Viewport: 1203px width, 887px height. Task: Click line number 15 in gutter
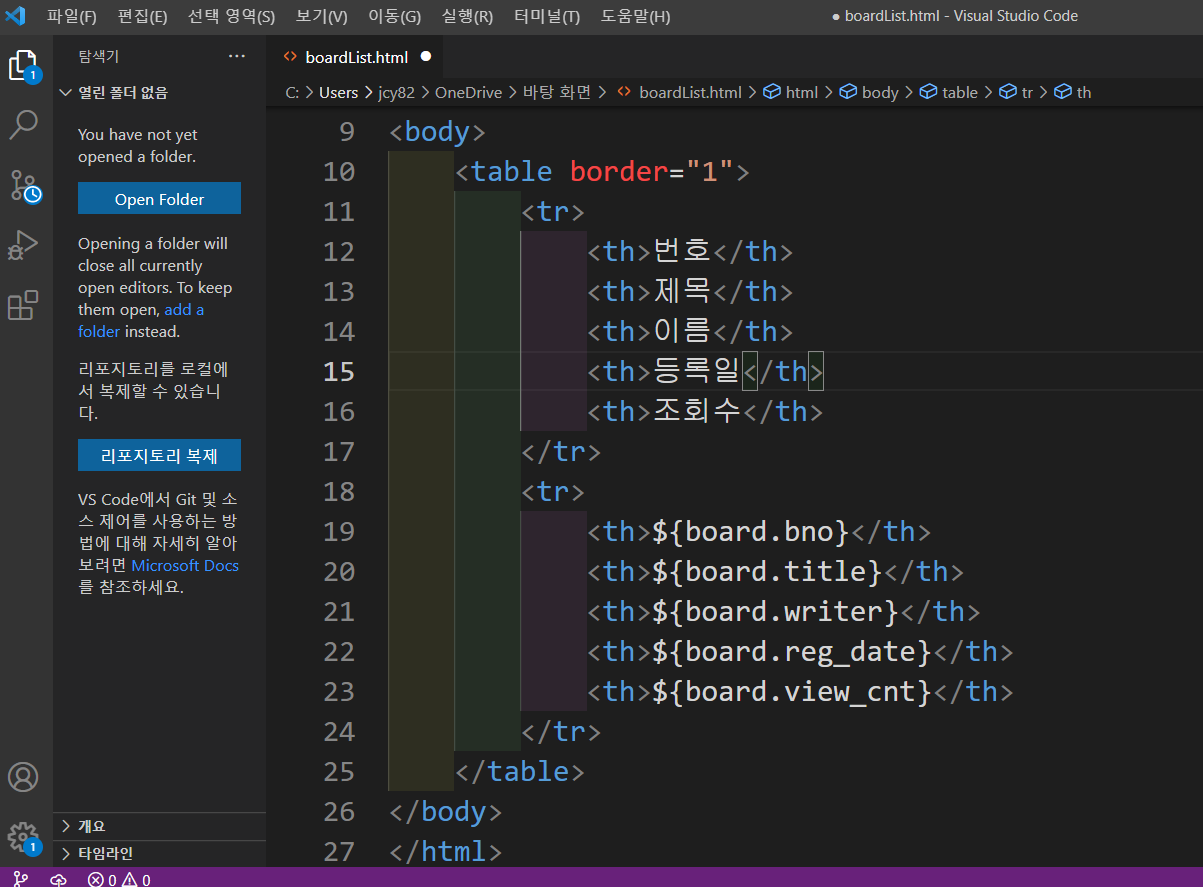(x=339, y=371)
